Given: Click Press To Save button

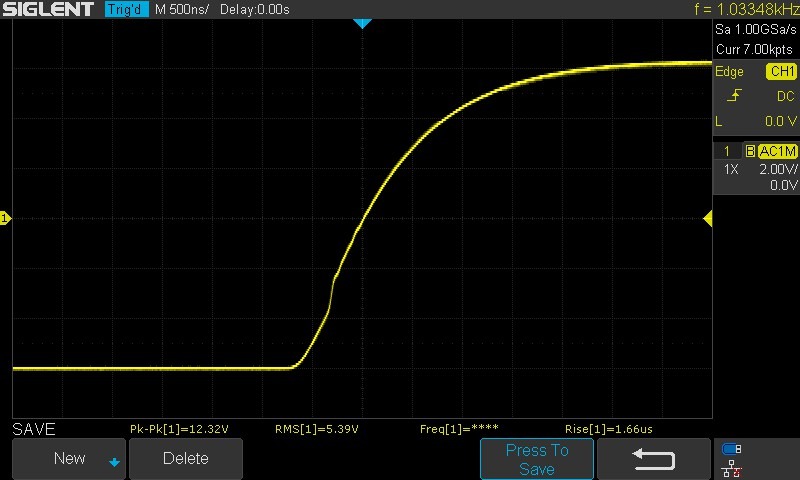Looking at the screenshot, I should [537, 459].
